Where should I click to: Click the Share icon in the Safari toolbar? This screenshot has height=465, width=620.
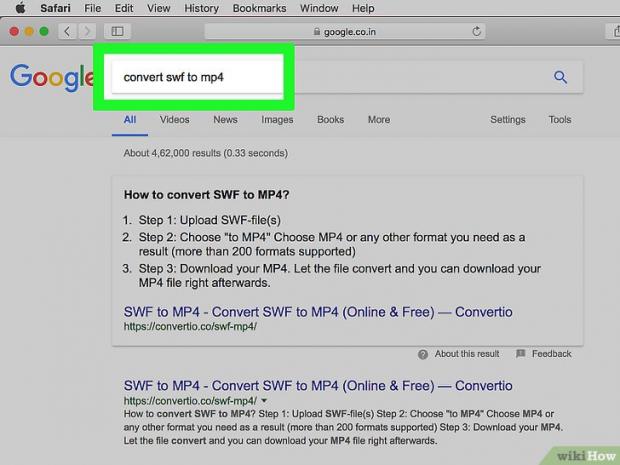pos(612,32)
